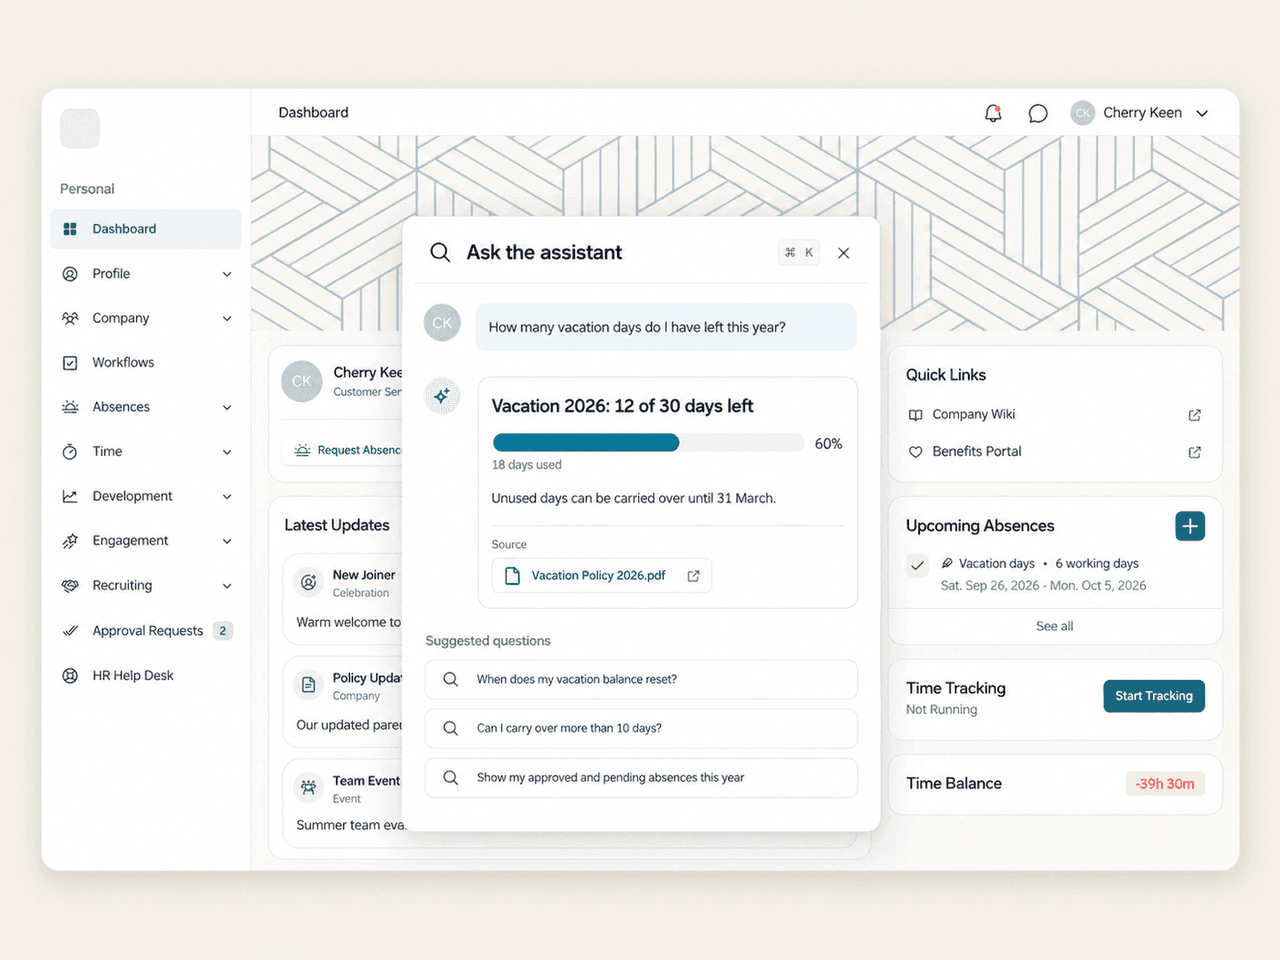Go to Dashboard in the sidebar
Screen dimensions: 1280x960
click(146, 229)
